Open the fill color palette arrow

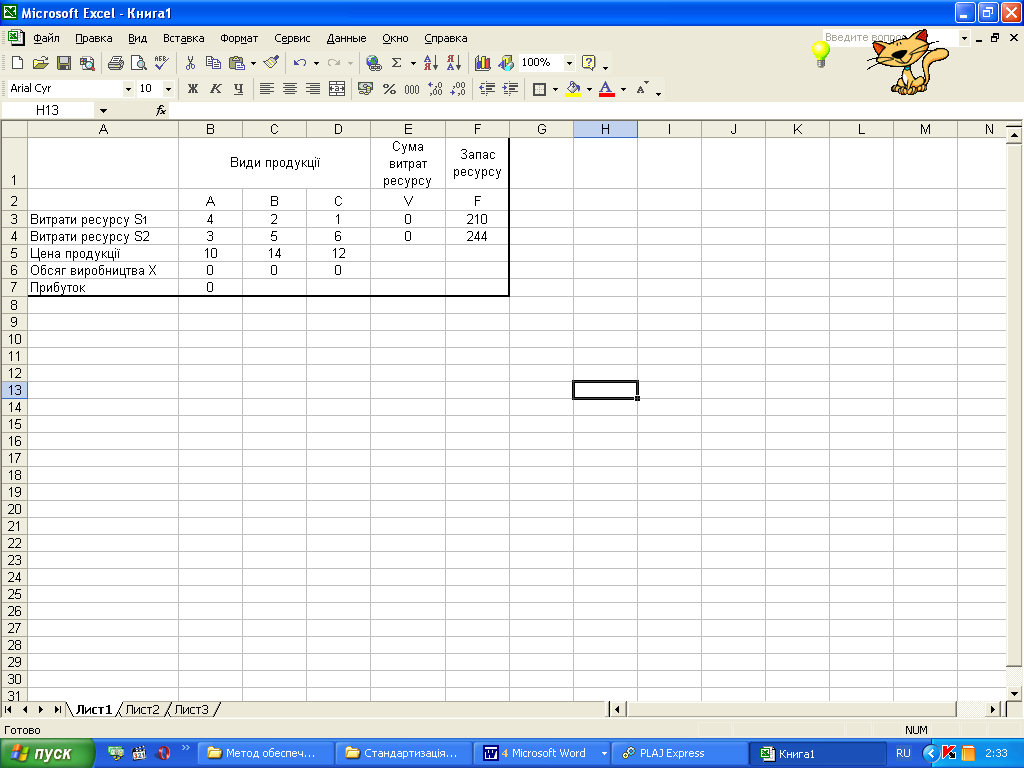point(589,89)
